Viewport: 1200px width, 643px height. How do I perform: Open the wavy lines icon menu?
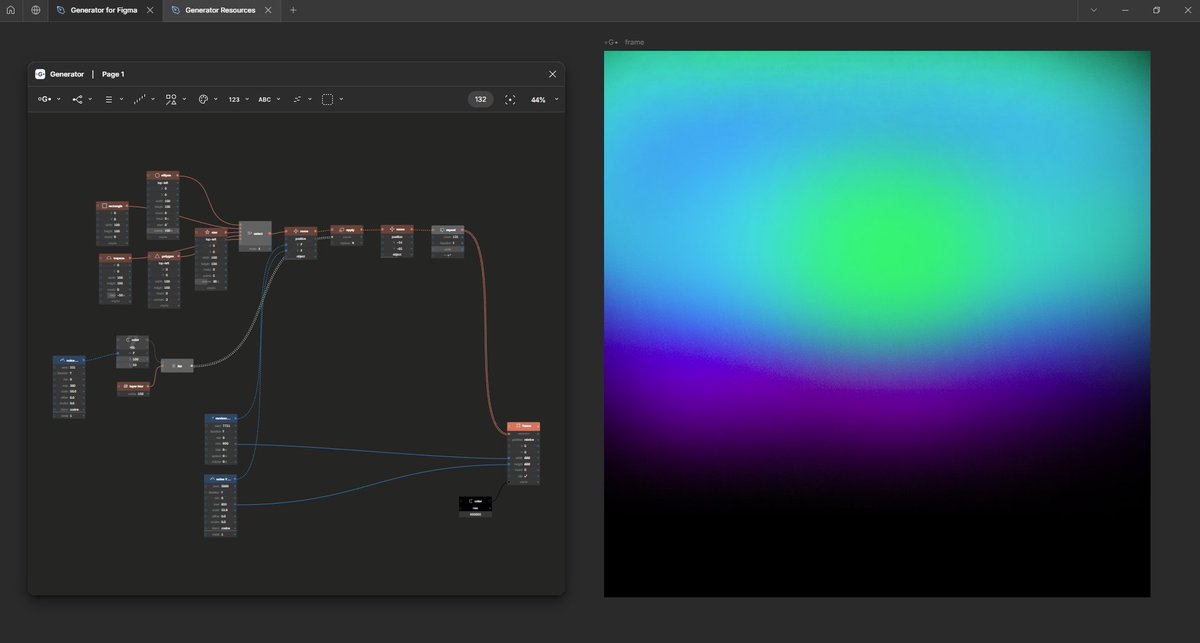tap(297, 100)
